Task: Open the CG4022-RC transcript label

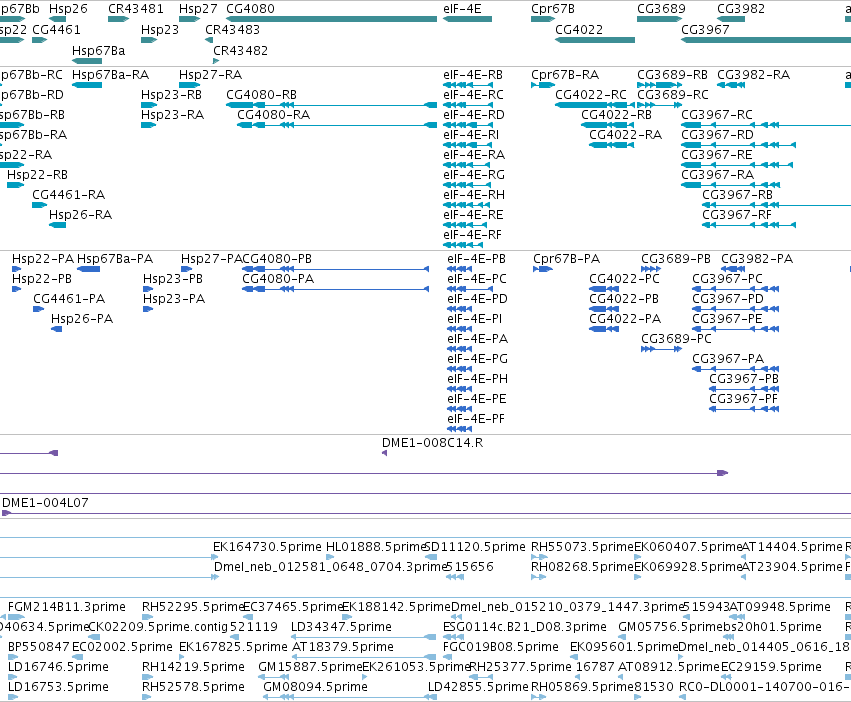Action: tap(590, 94)
